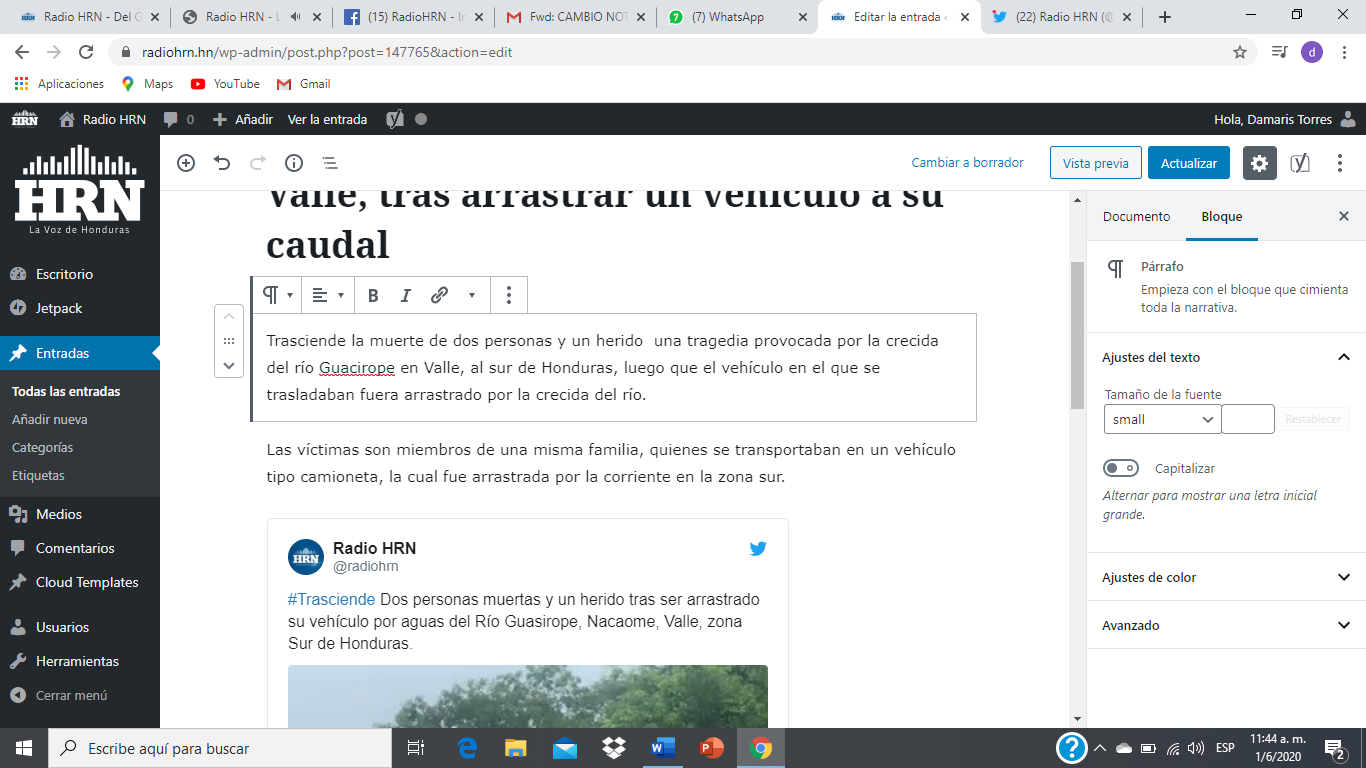Toggle bold formatting on paragraph
This screenshot has width=1366, height=768.
point(373,295)
